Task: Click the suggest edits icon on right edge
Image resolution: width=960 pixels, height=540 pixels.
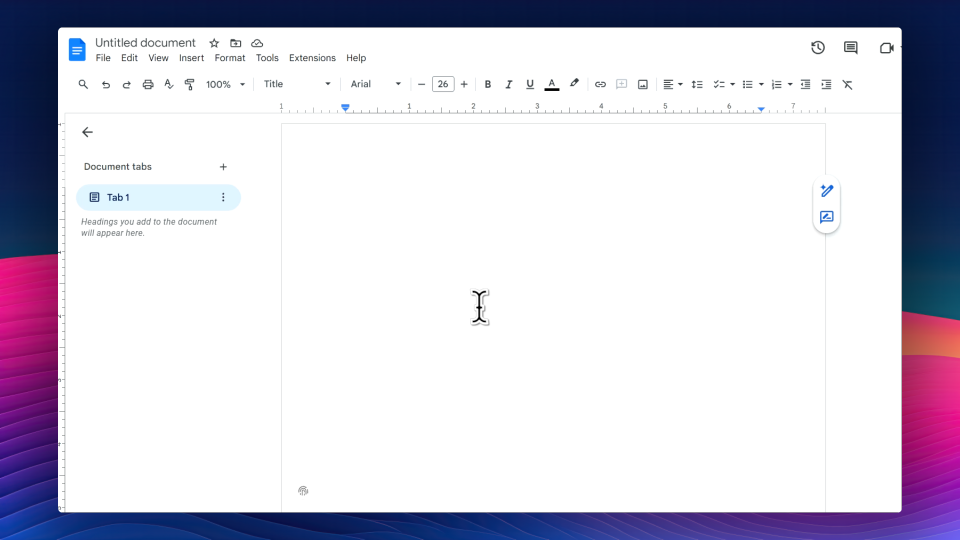Action: click(x=827, y=217)
